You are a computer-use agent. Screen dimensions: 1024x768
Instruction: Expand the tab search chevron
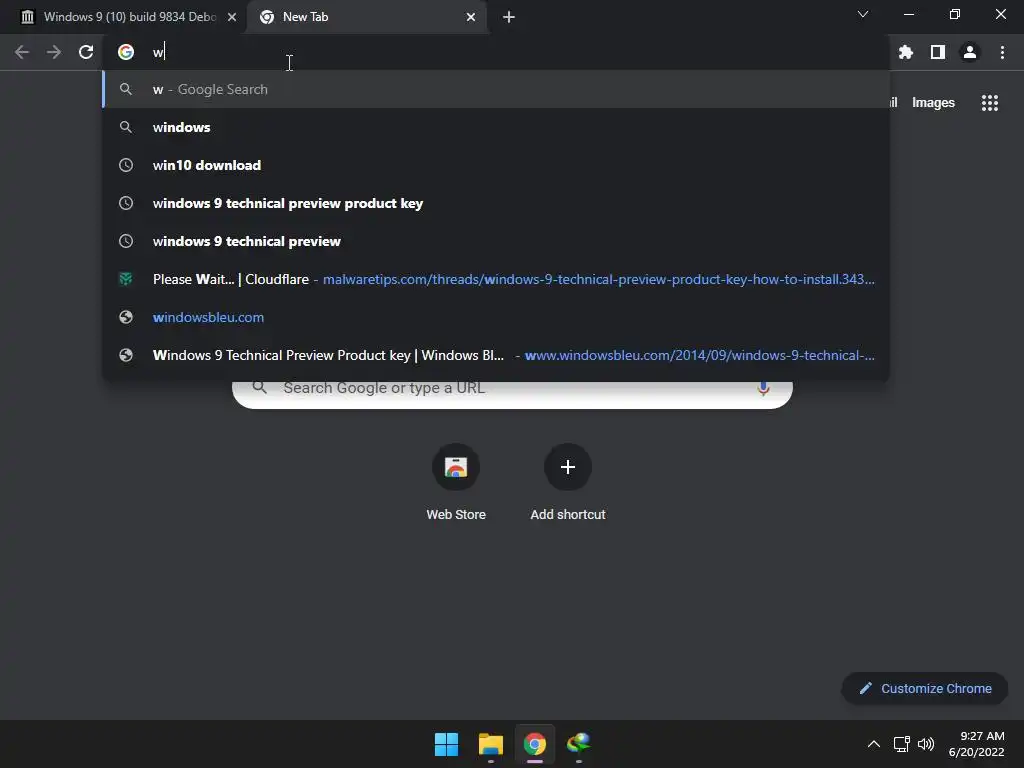pos(863,14)
